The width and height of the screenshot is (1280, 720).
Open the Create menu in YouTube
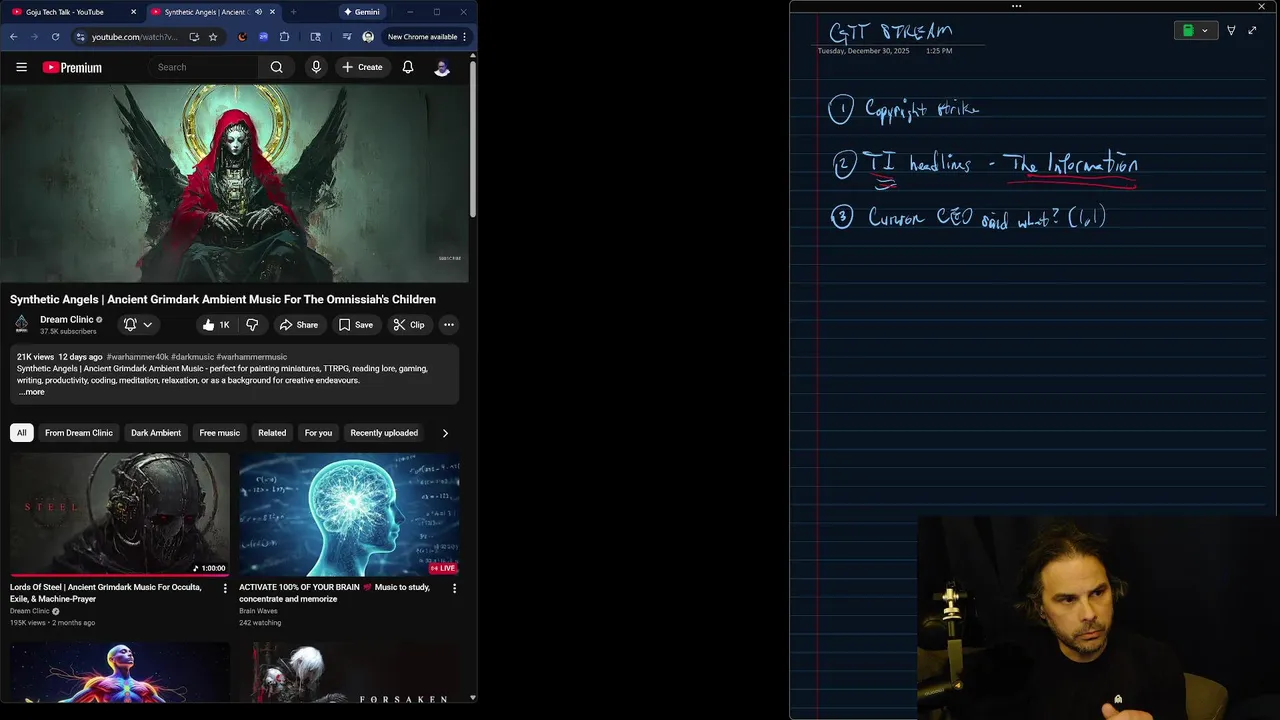(x=362, y=67)
